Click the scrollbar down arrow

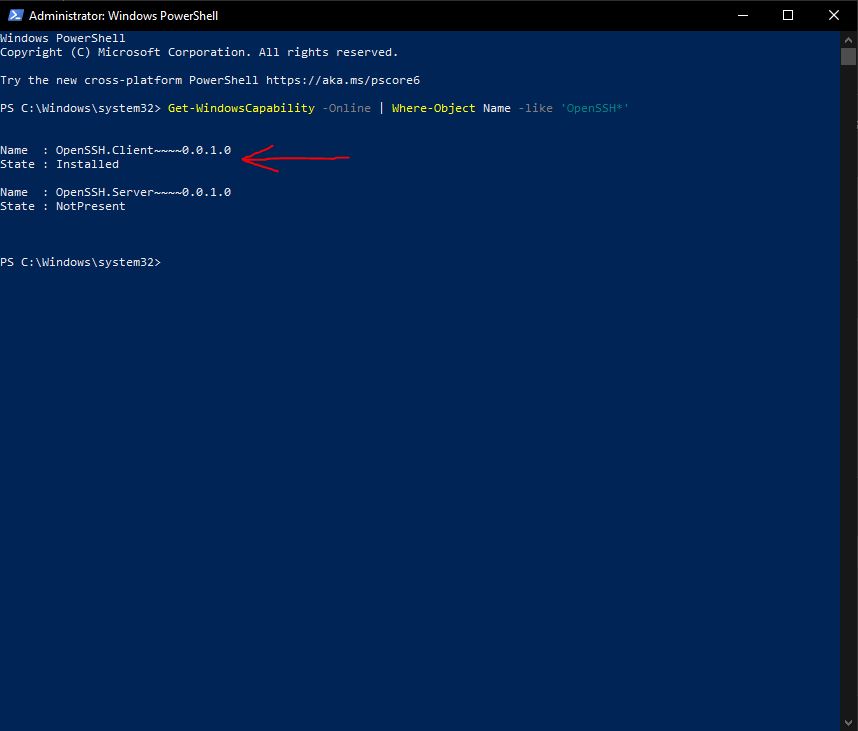(x=848, y=722)
